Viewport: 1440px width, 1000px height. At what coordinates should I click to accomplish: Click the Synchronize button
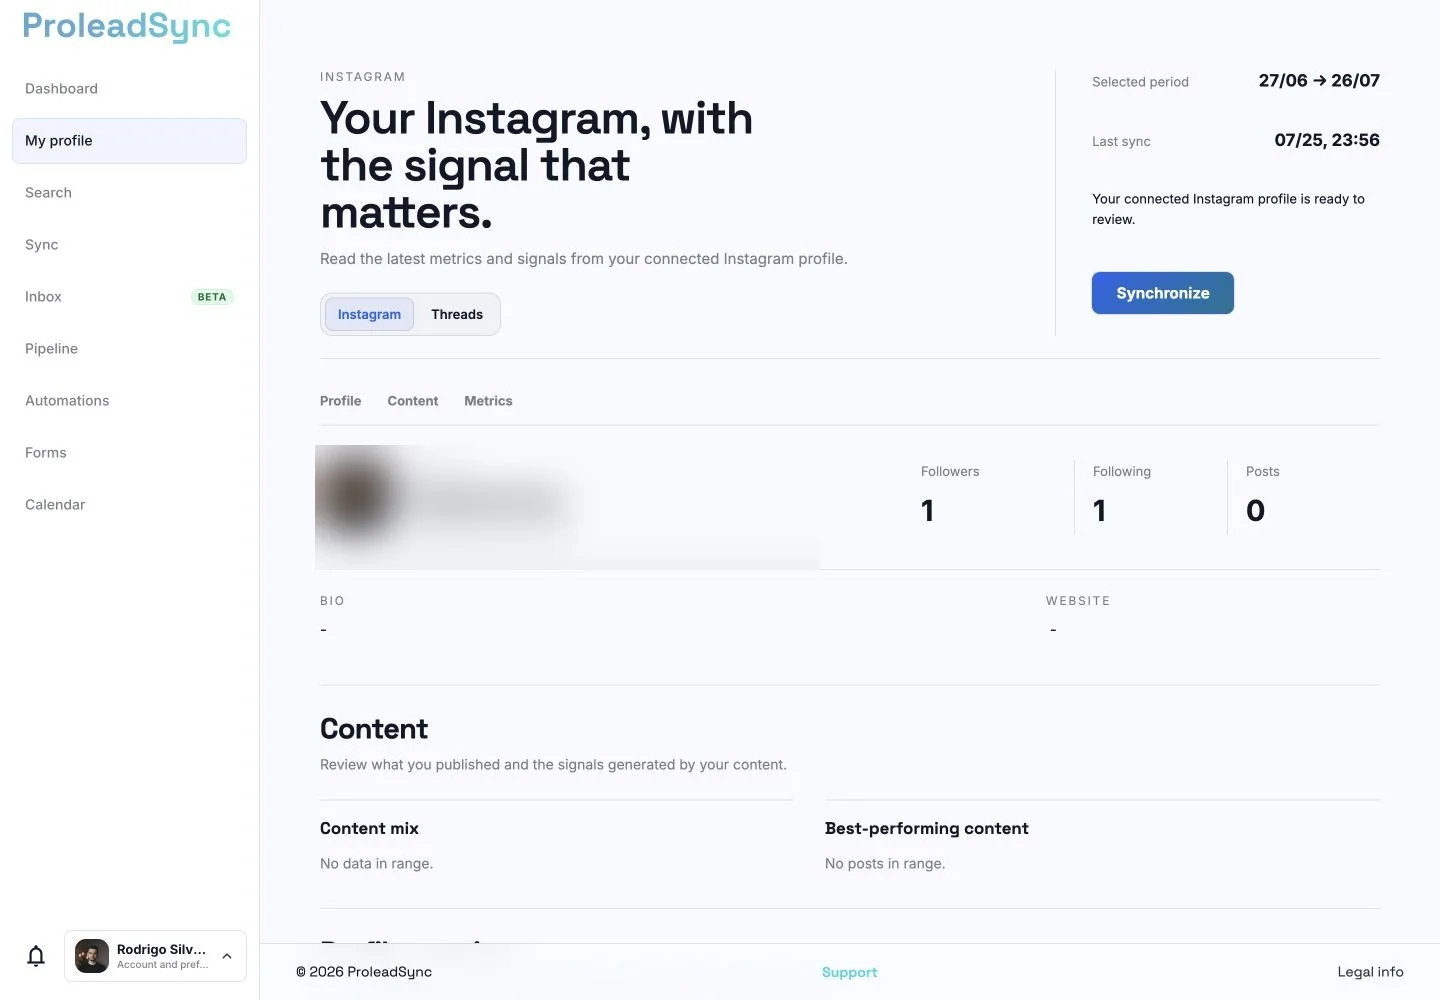[x=1163, y=293]
